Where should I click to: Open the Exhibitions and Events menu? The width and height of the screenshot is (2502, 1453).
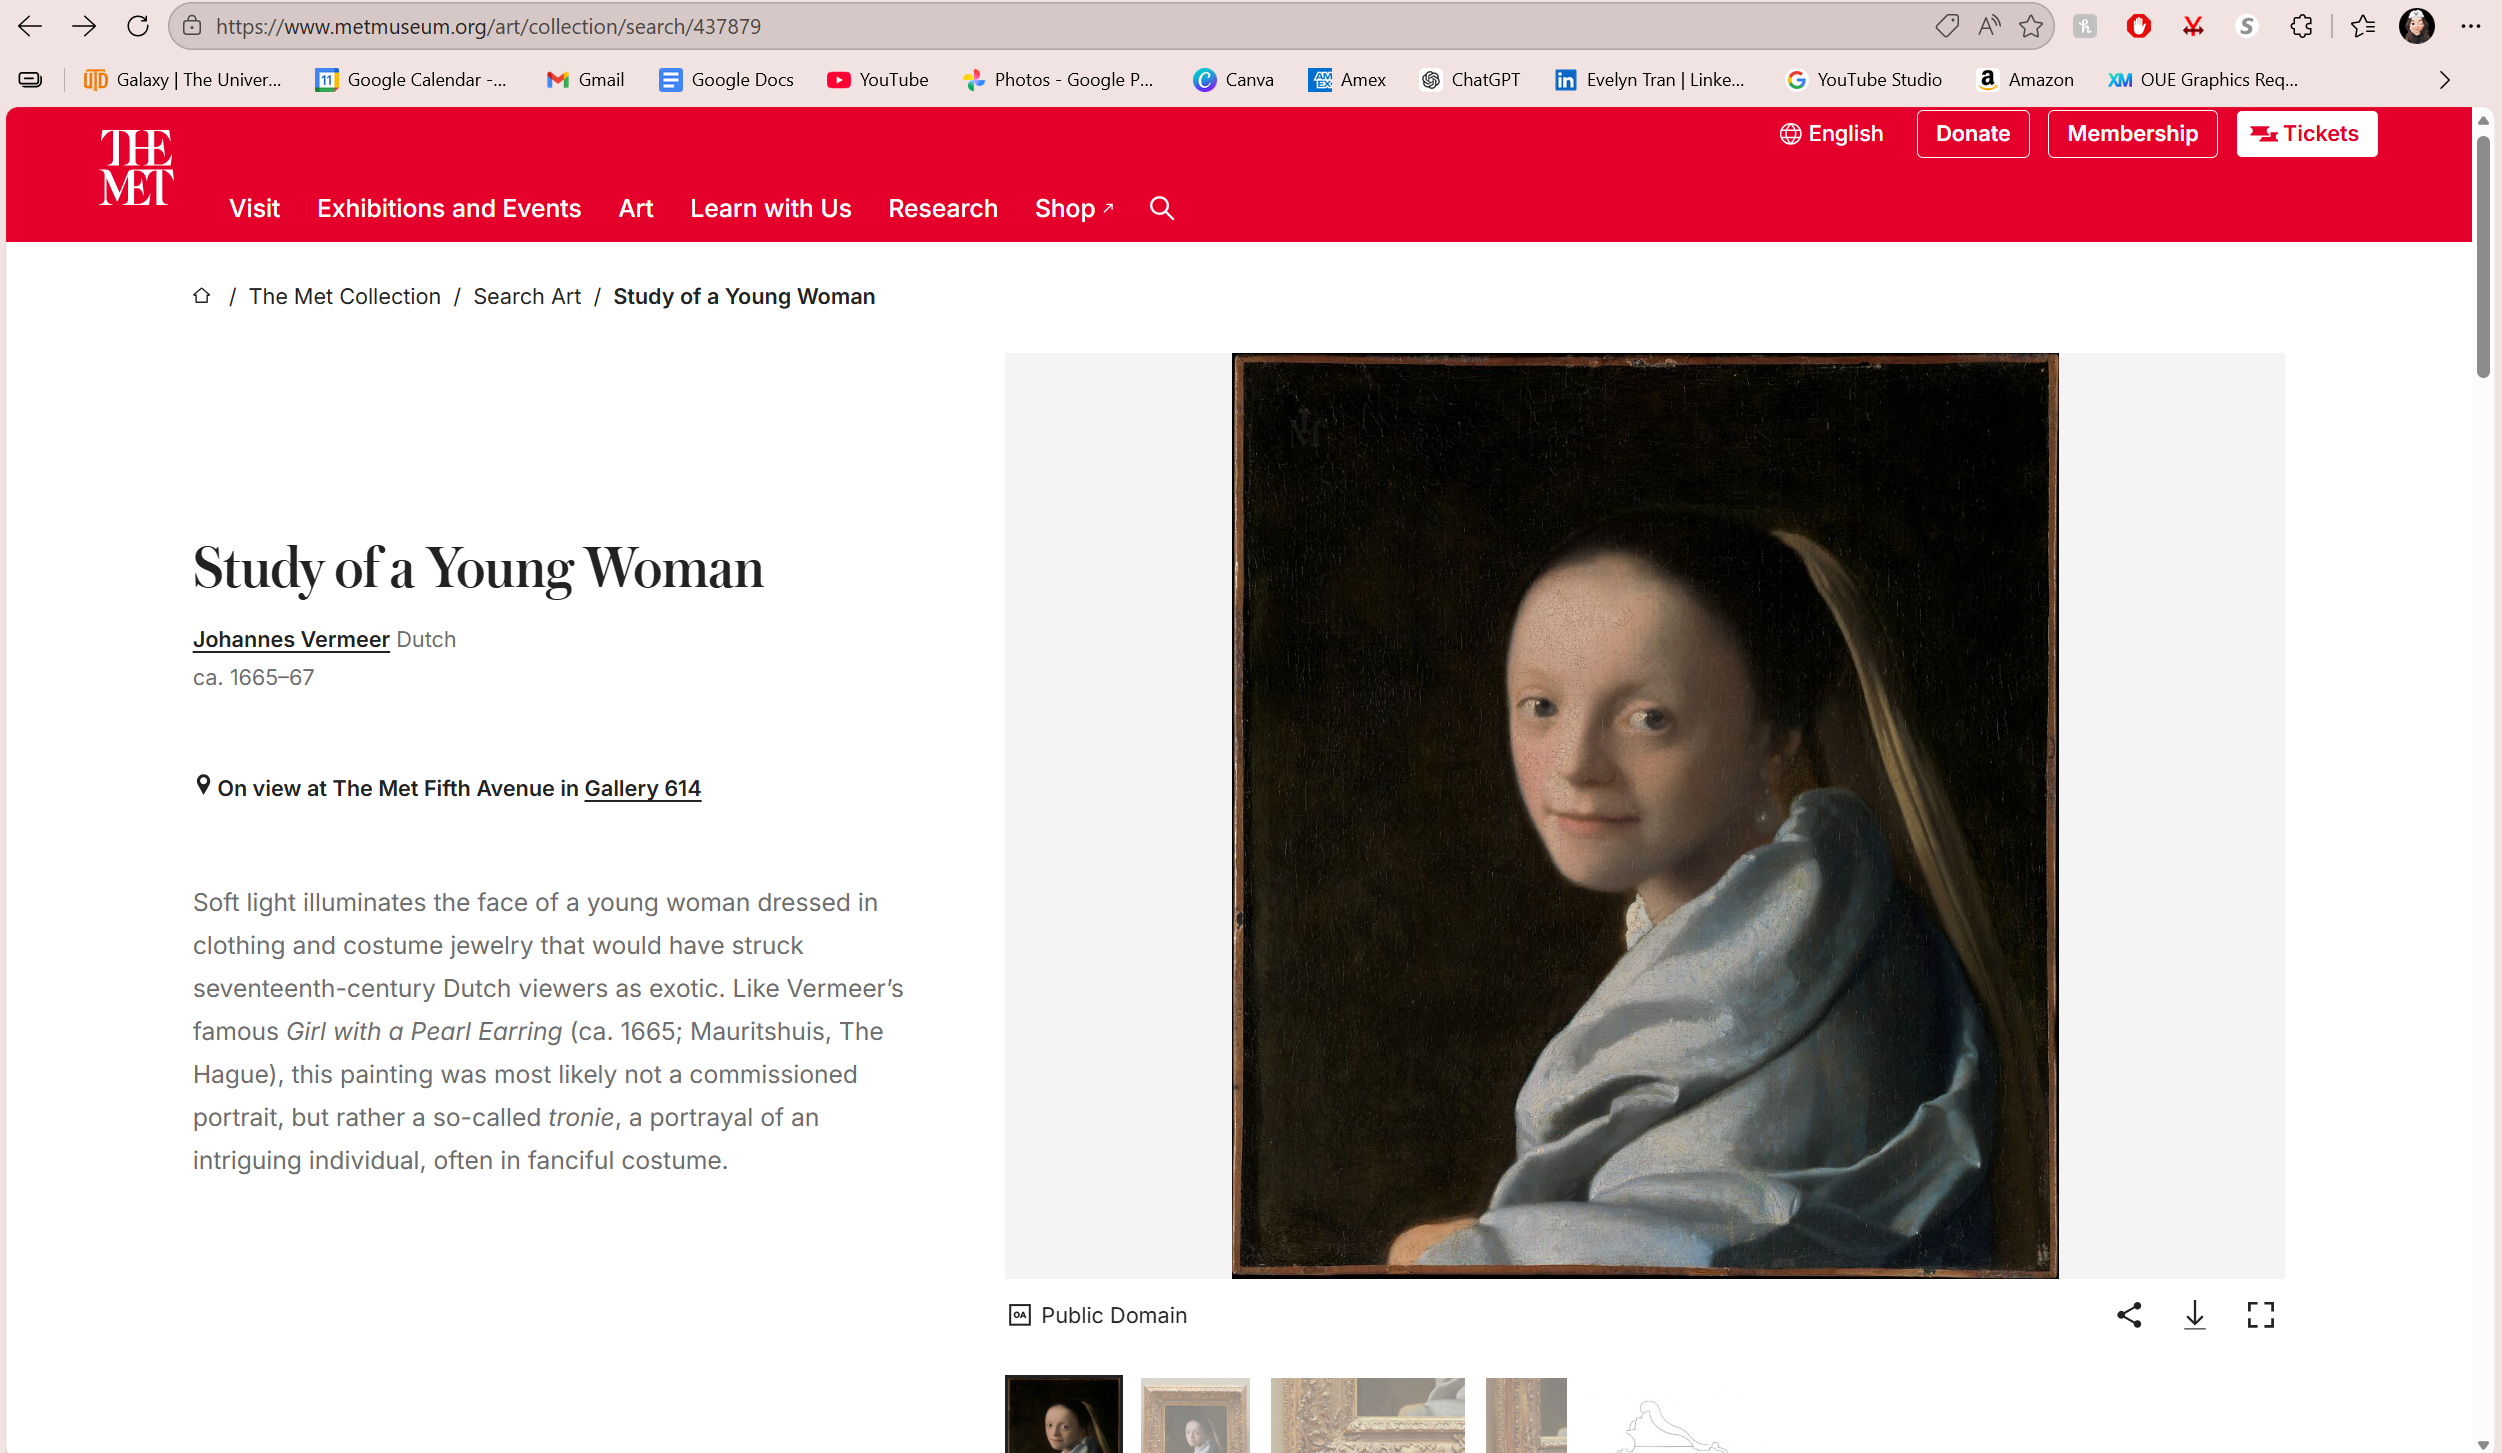(x=448, y=208)
